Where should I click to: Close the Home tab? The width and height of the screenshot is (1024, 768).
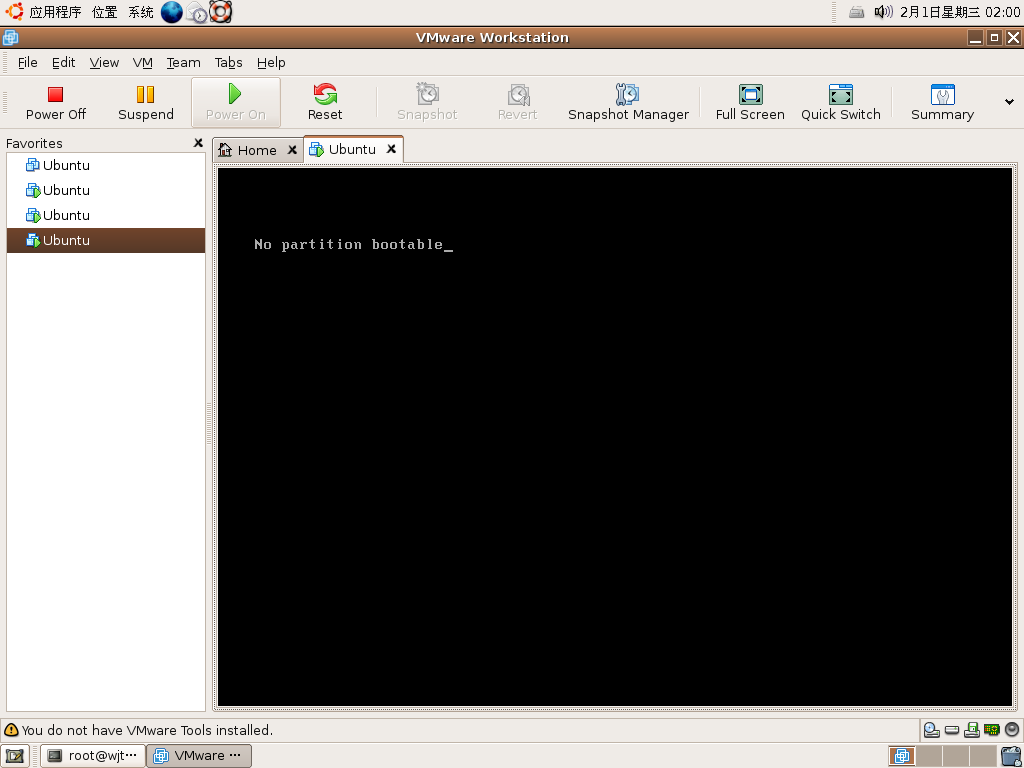[293, 150]
